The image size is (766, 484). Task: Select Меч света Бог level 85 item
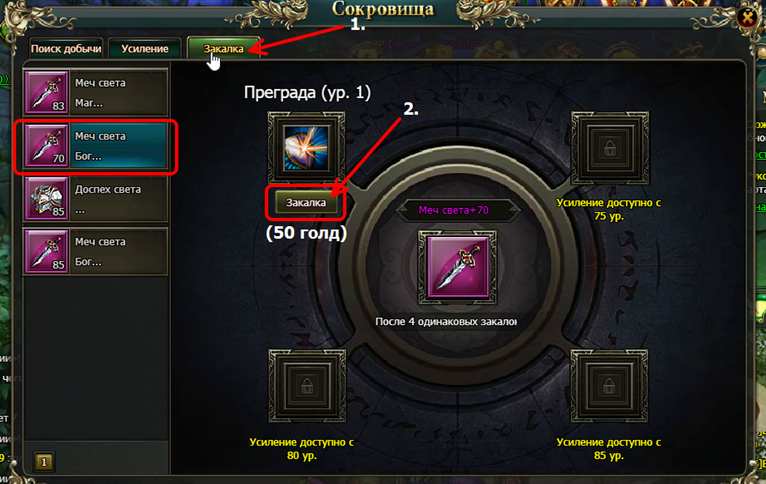96,251
